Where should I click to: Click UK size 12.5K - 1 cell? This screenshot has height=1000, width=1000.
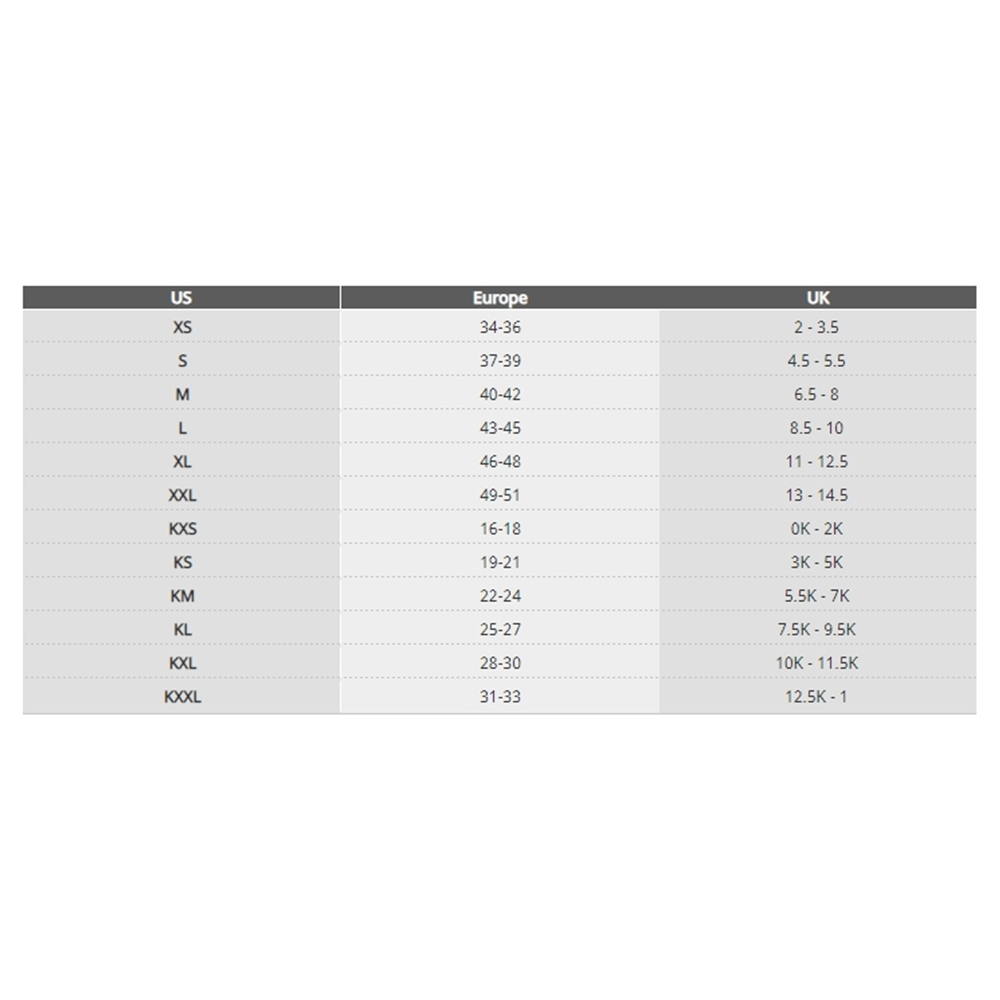point(818,697)
